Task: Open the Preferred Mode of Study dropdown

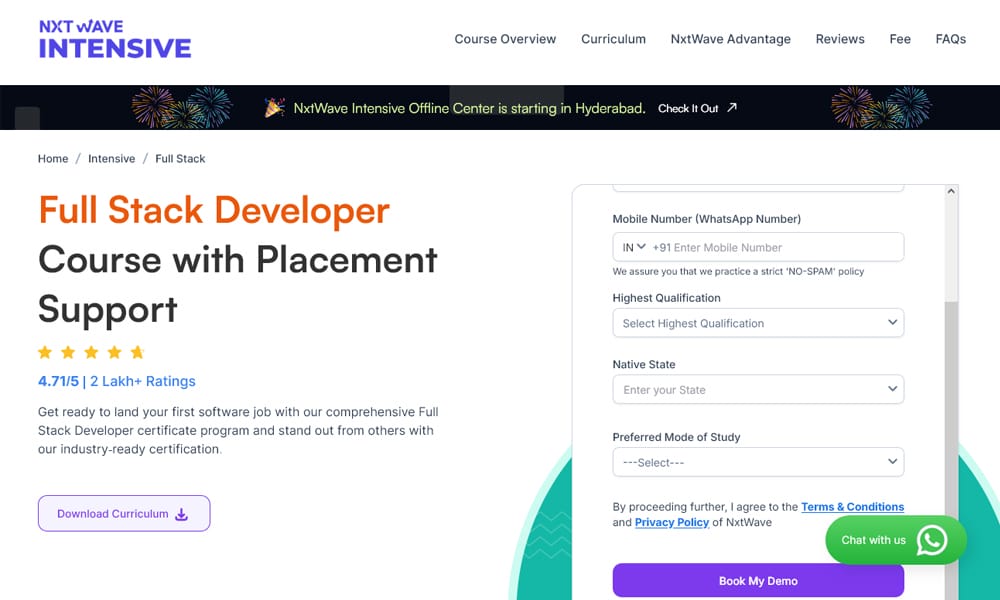Action: [757, 462]
